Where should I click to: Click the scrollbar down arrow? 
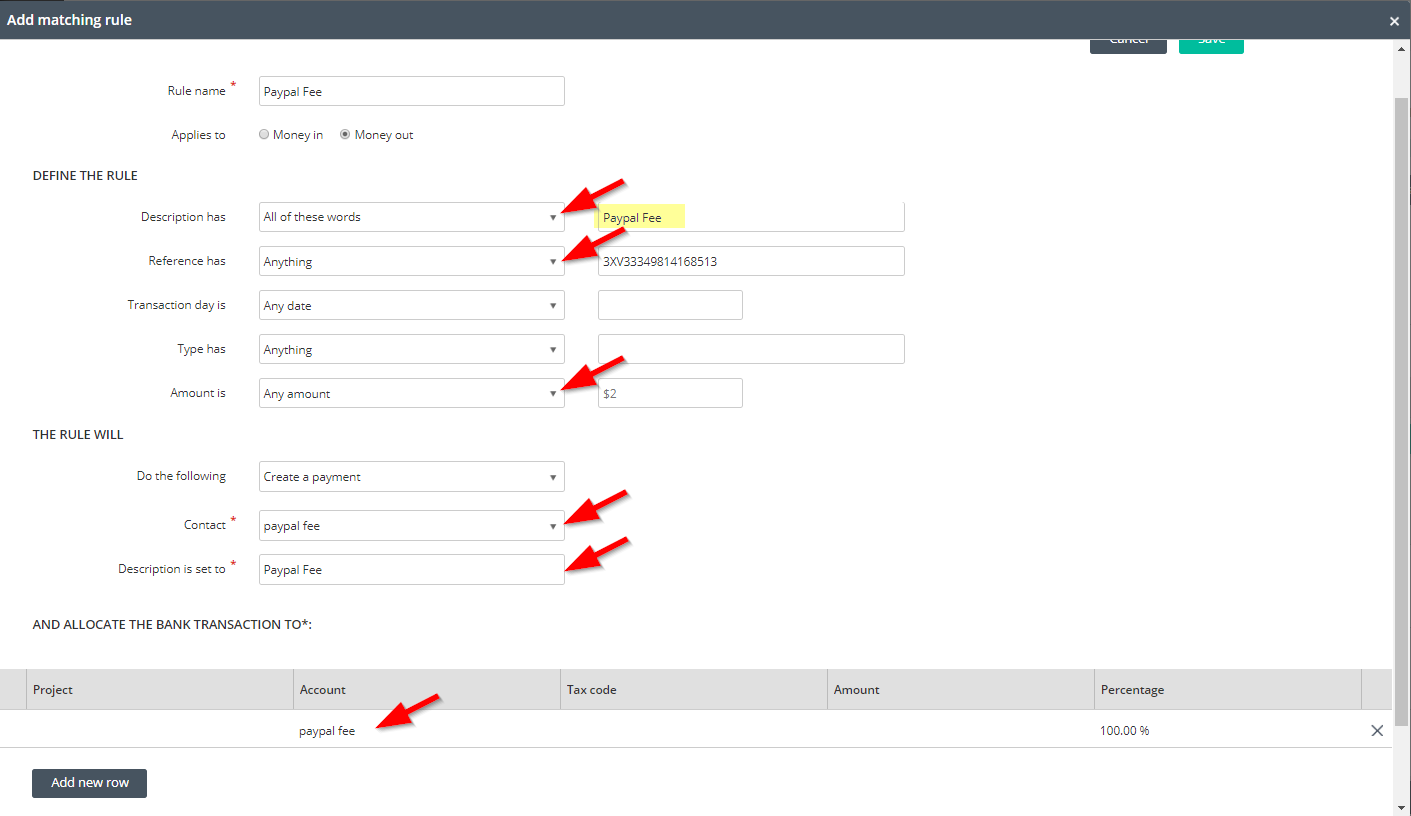point(1401,806)
